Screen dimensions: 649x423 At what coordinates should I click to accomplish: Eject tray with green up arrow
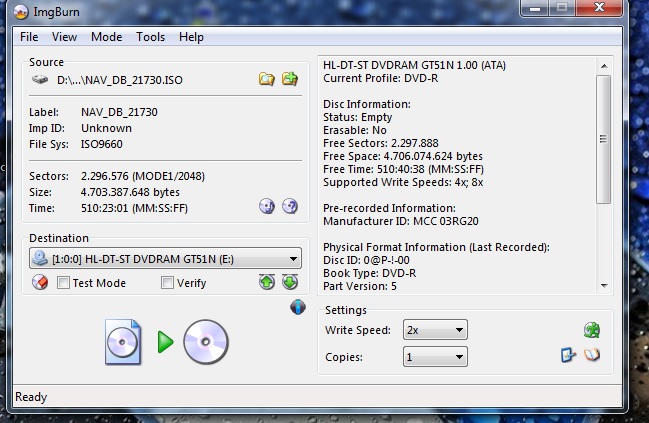(x=267, y=282)
